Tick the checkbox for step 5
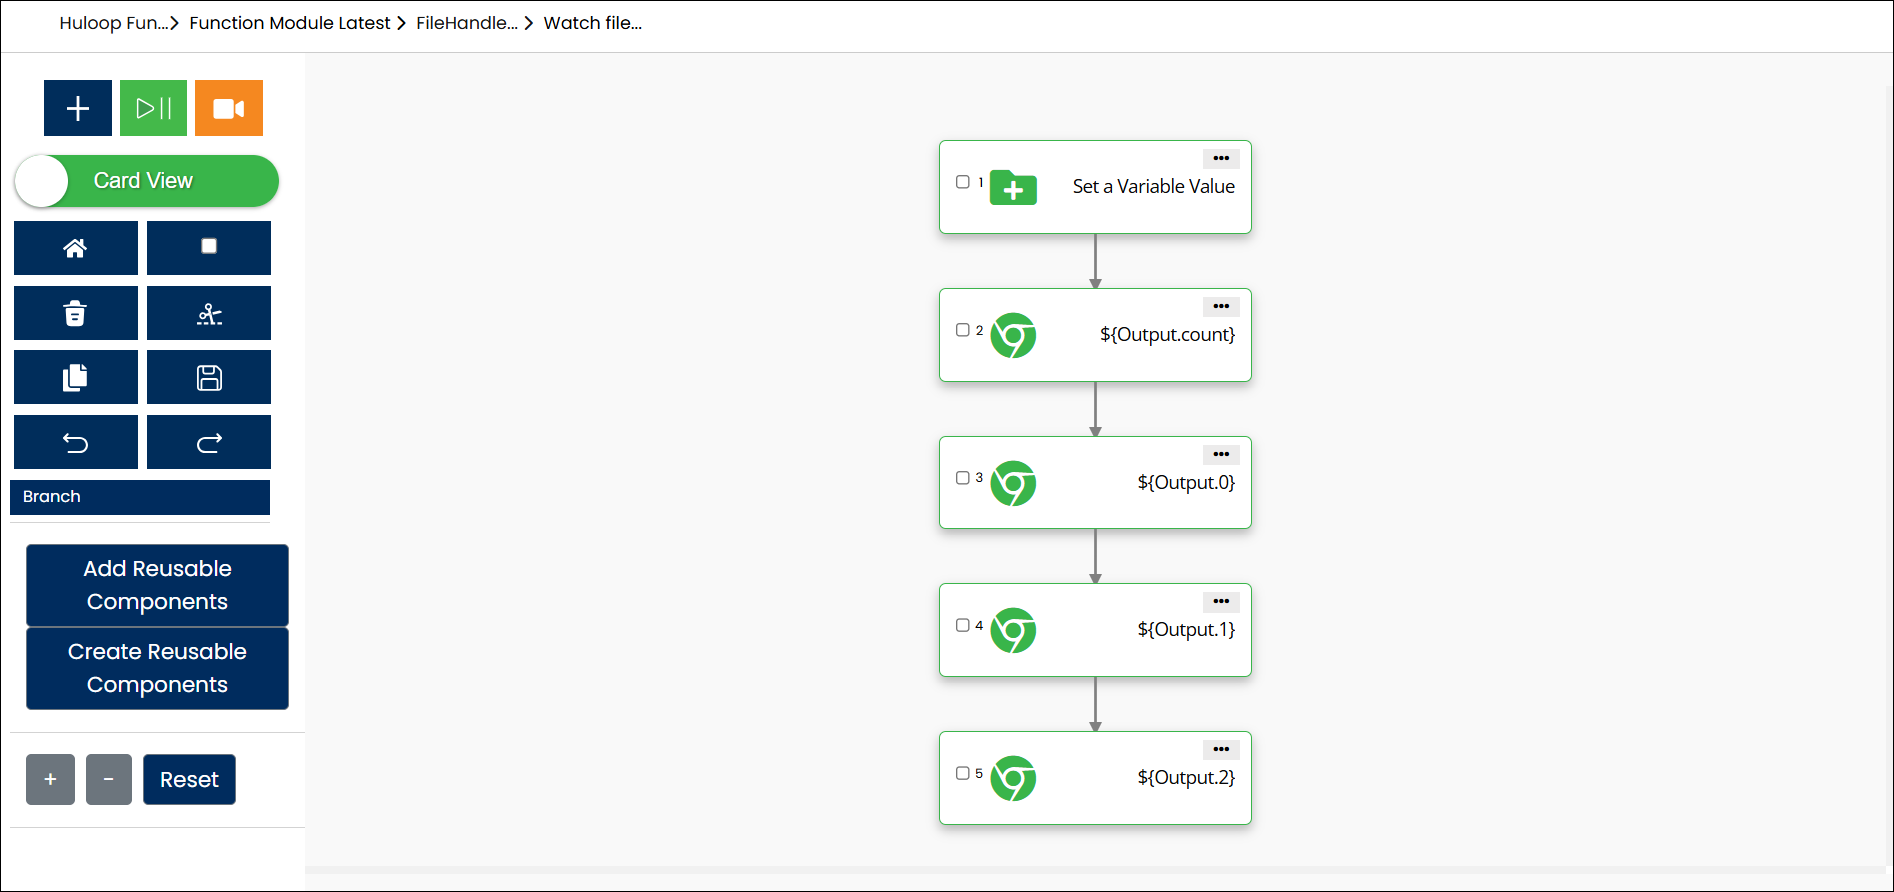The image size is (1894, 892). coord(963,773)
